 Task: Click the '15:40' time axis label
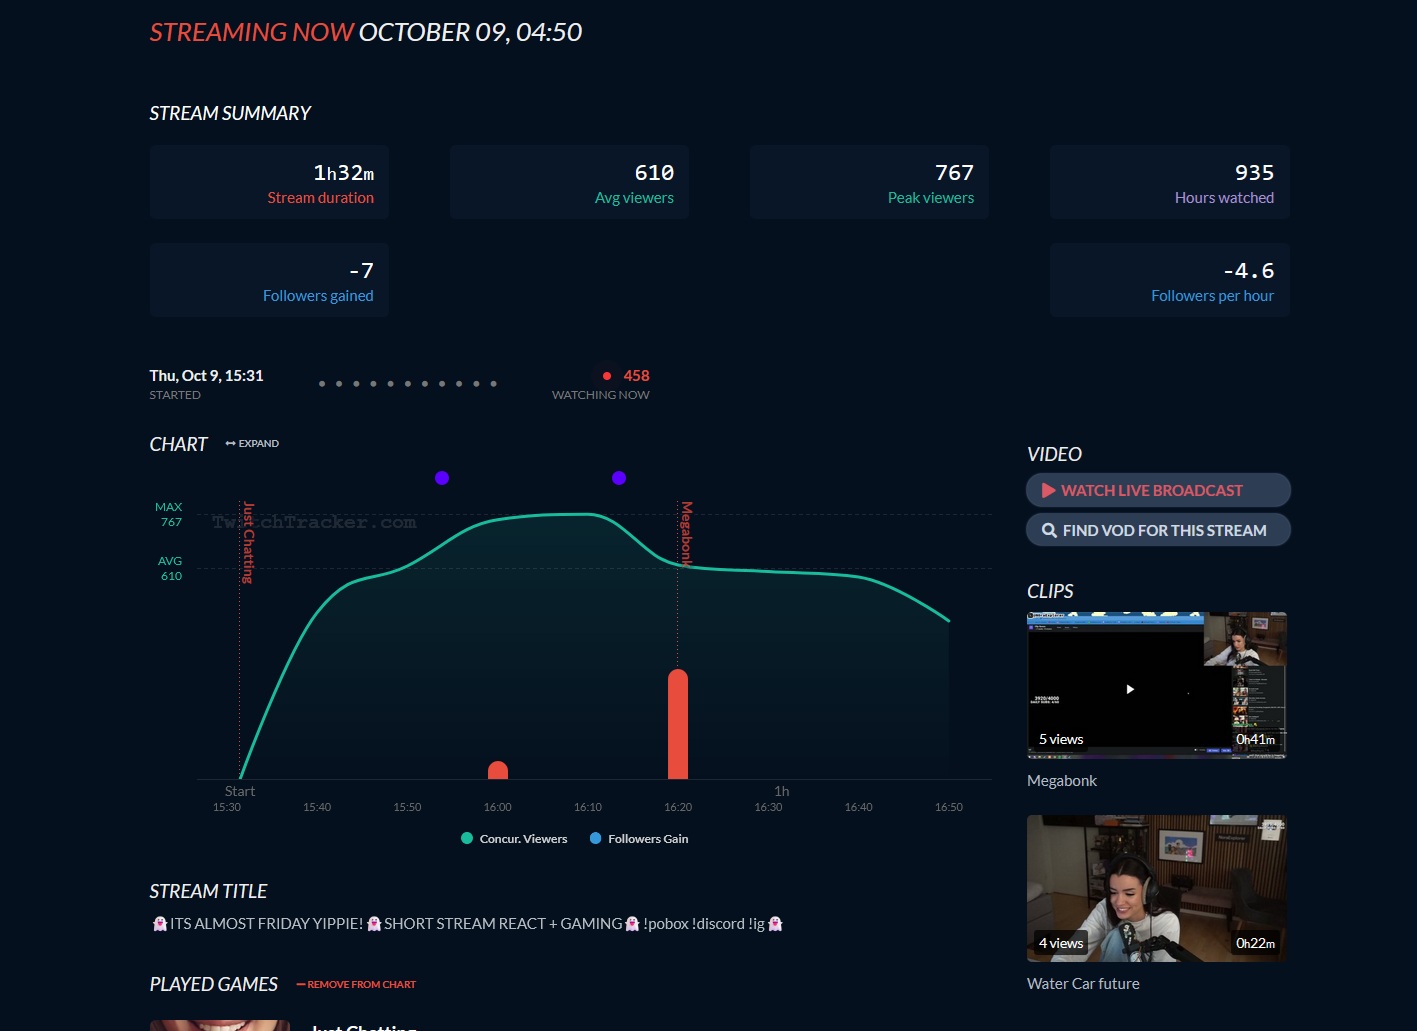(317, 807)
